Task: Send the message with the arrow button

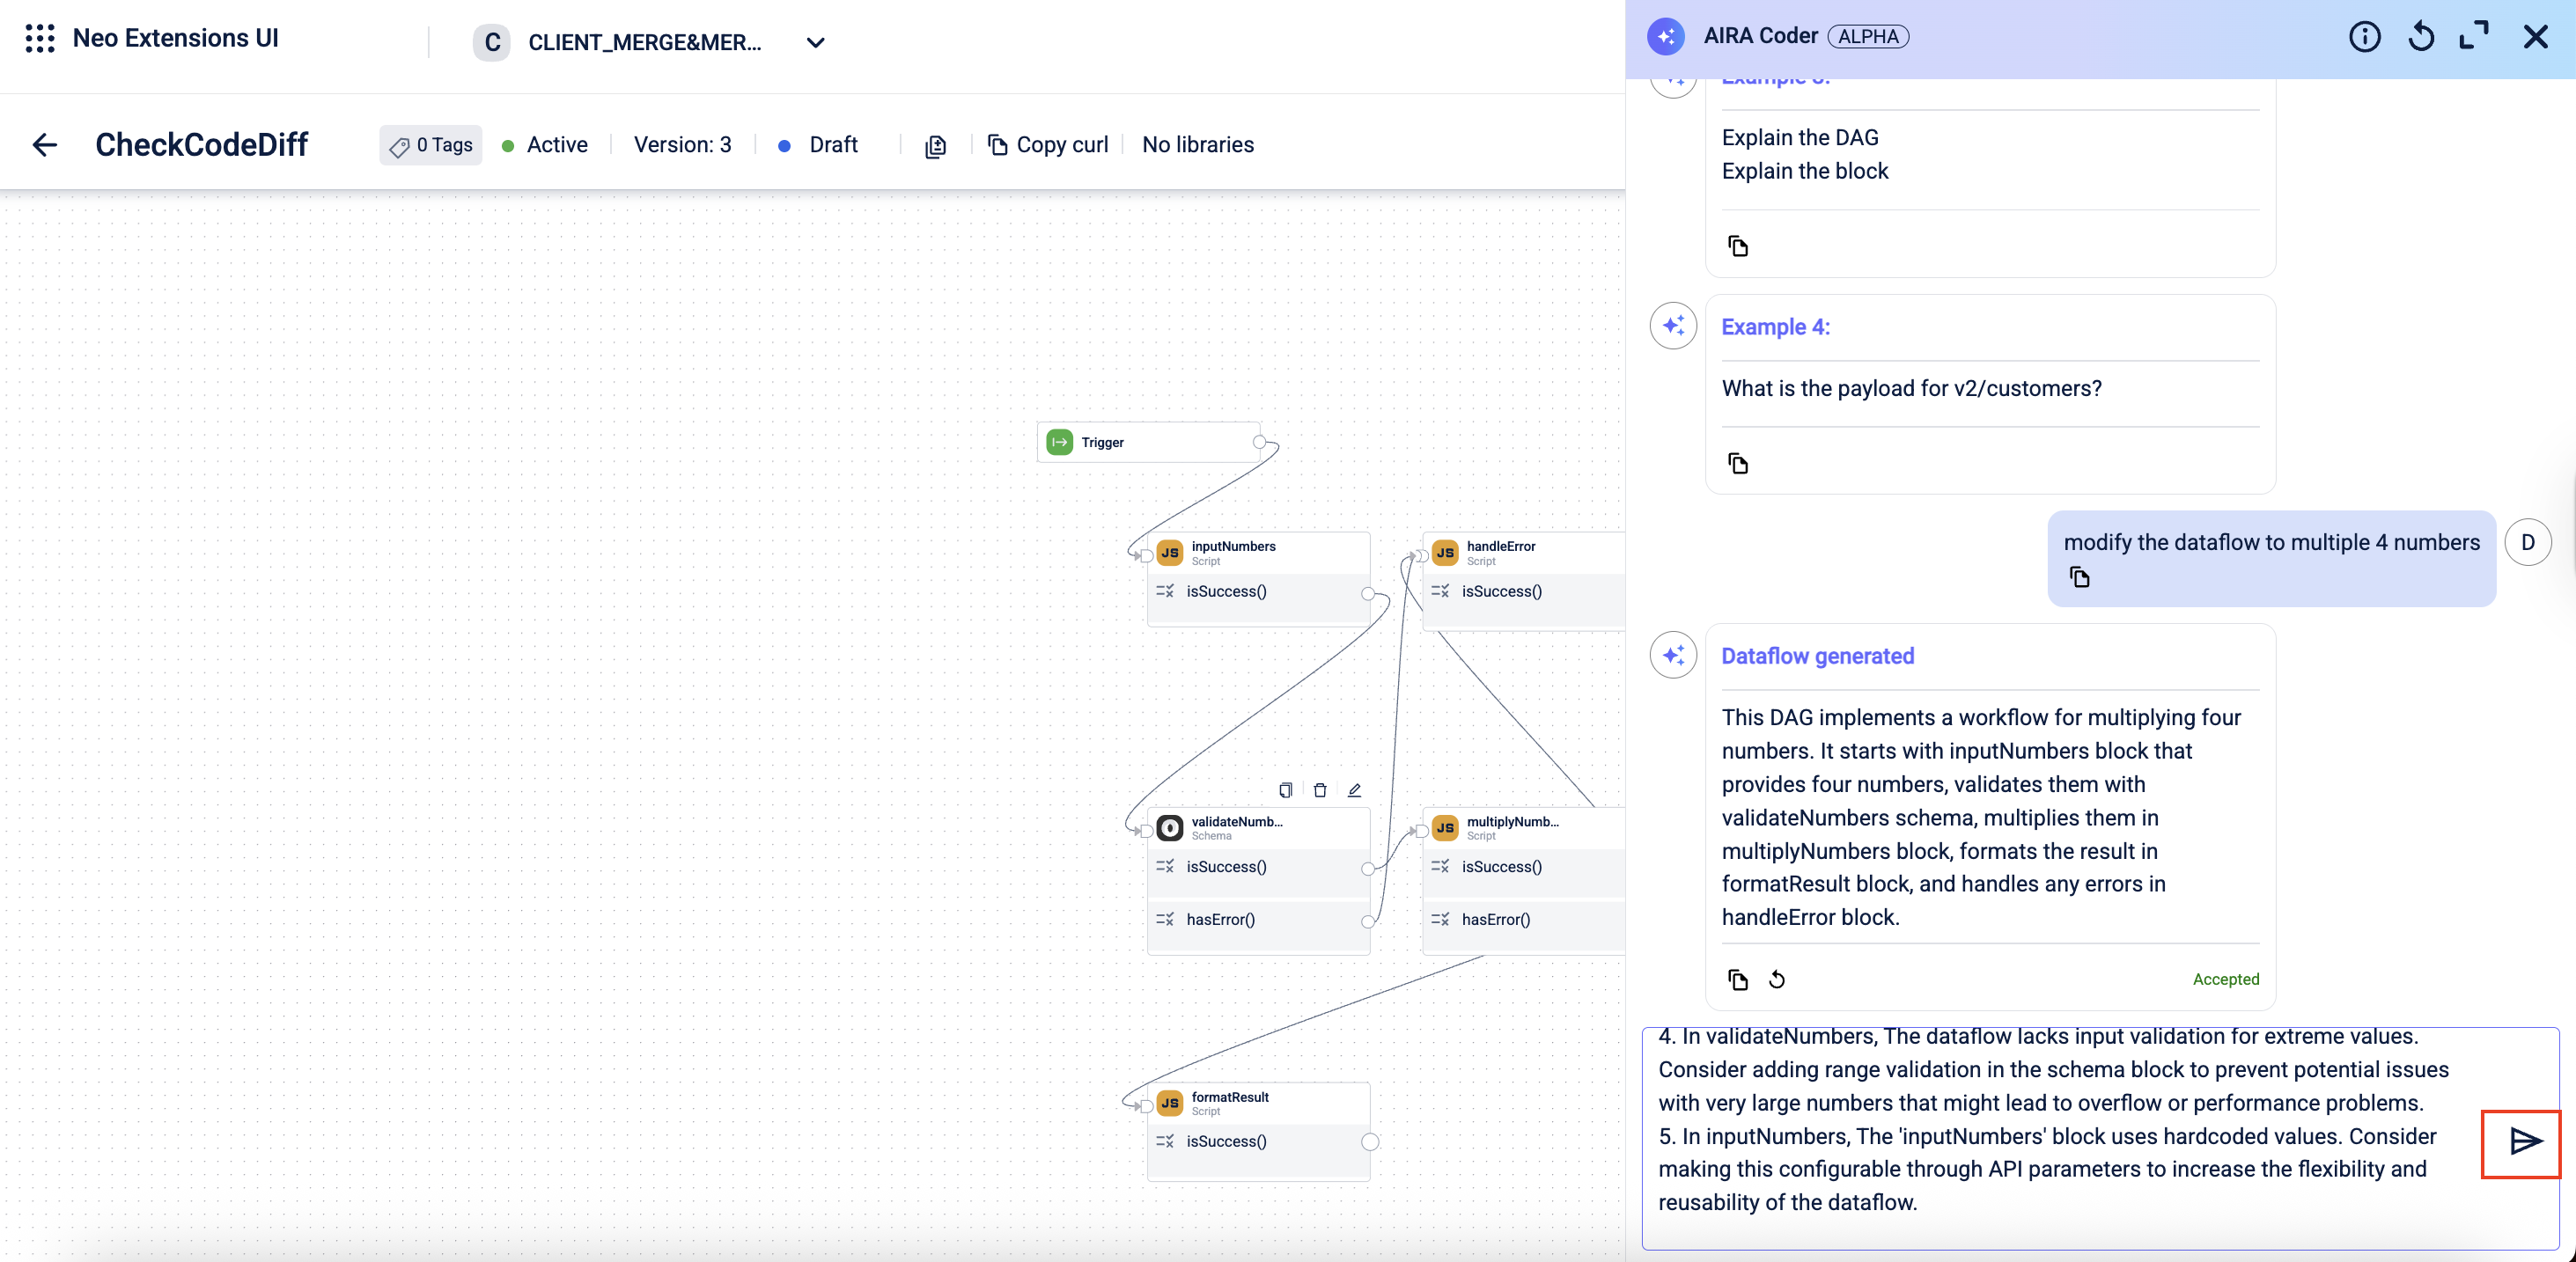Action: click(x=2523, y=1141)
